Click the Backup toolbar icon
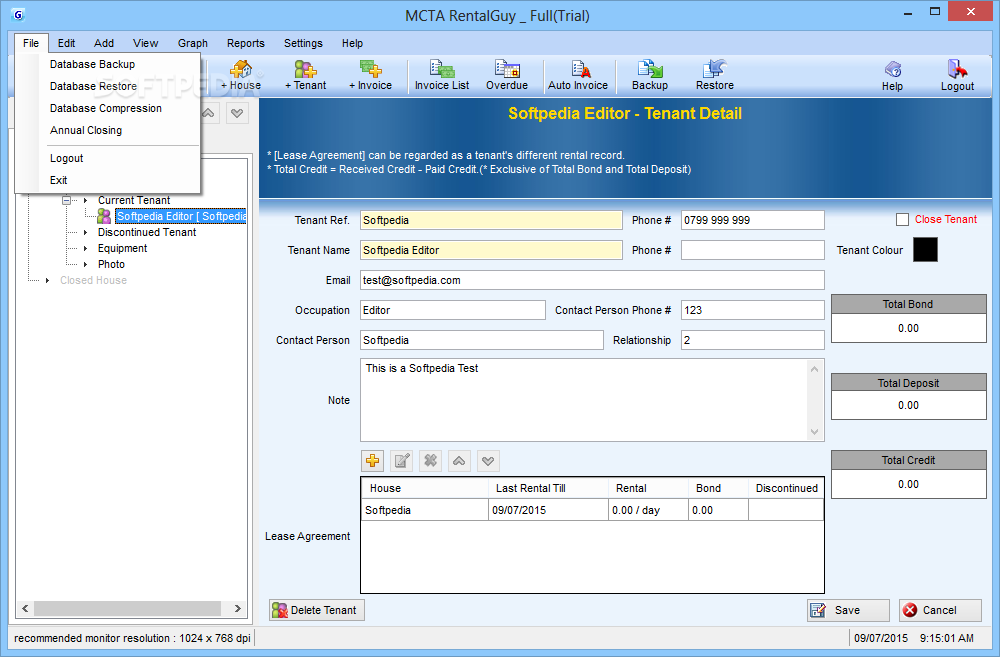 coord(650,75)
